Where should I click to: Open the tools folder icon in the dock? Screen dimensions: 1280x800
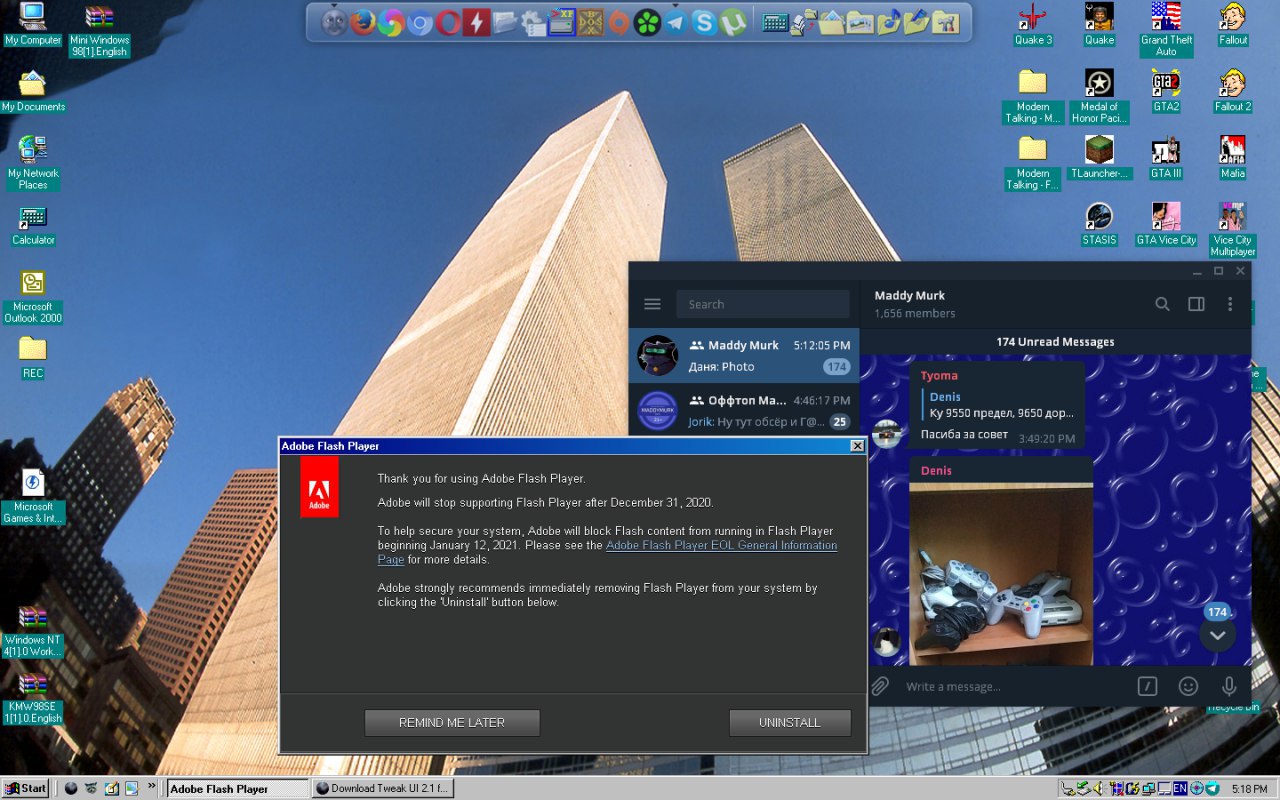[x=945, y=22]
